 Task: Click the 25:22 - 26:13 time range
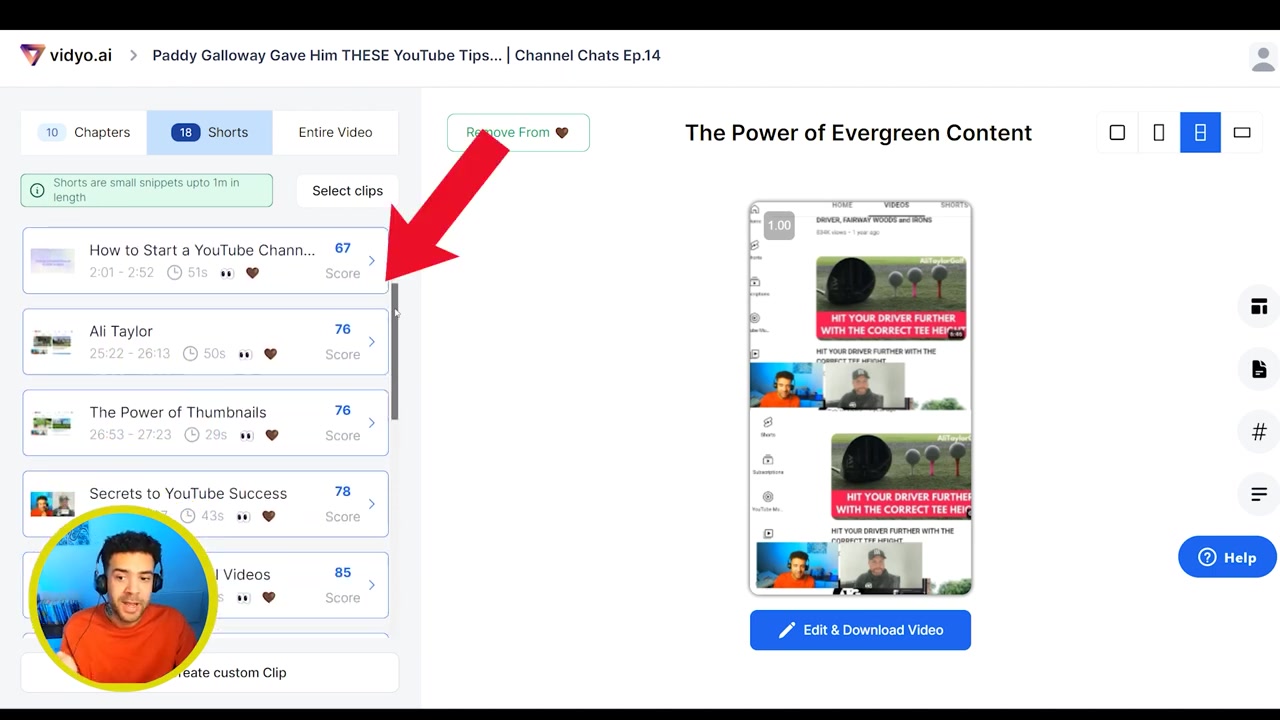click(x=130, y=354)
